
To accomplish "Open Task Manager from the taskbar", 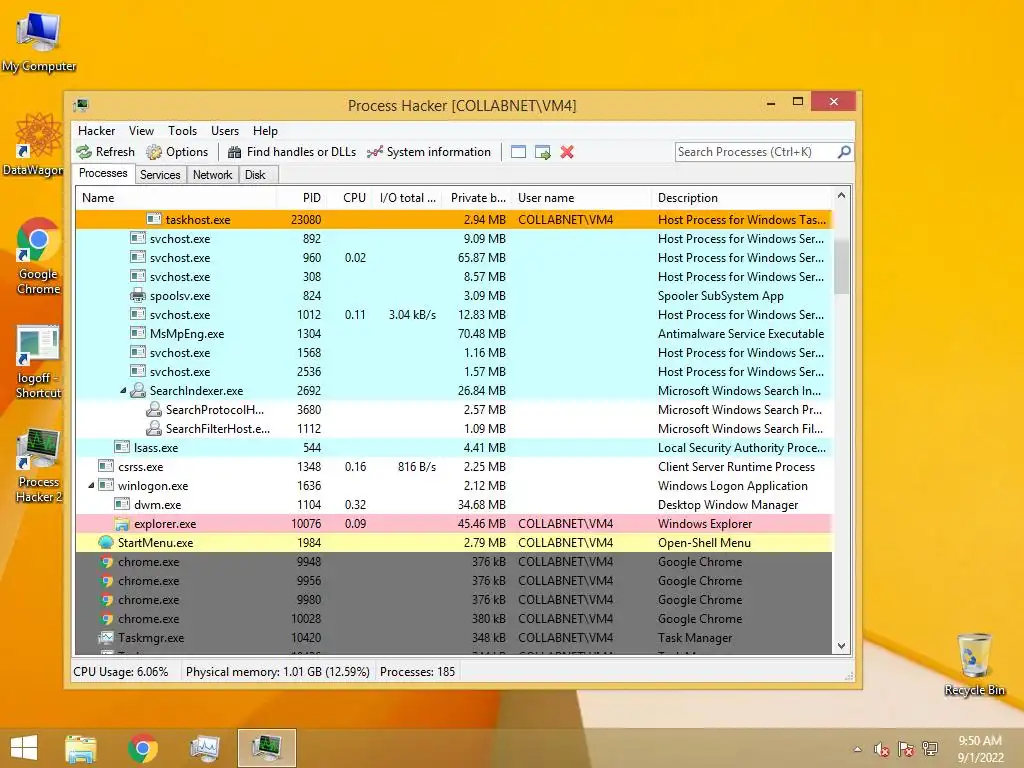I will [204, 748].
